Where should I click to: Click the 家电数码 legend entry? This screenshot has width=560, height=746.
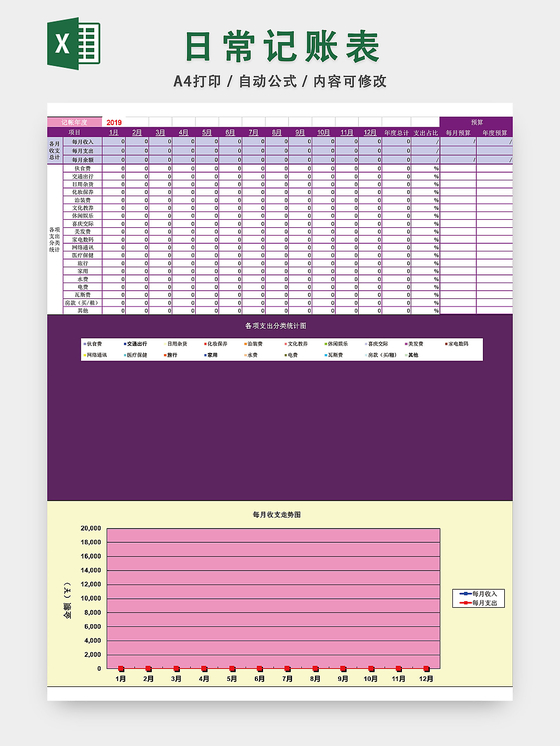457,344
